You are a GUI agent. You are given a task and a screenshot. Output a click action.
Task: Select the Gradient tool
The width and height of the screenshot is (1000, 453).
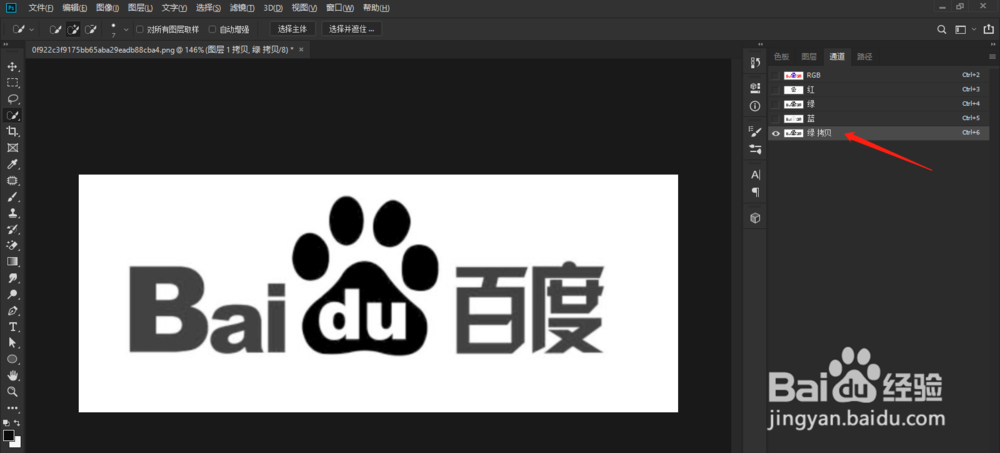(12, 262)
